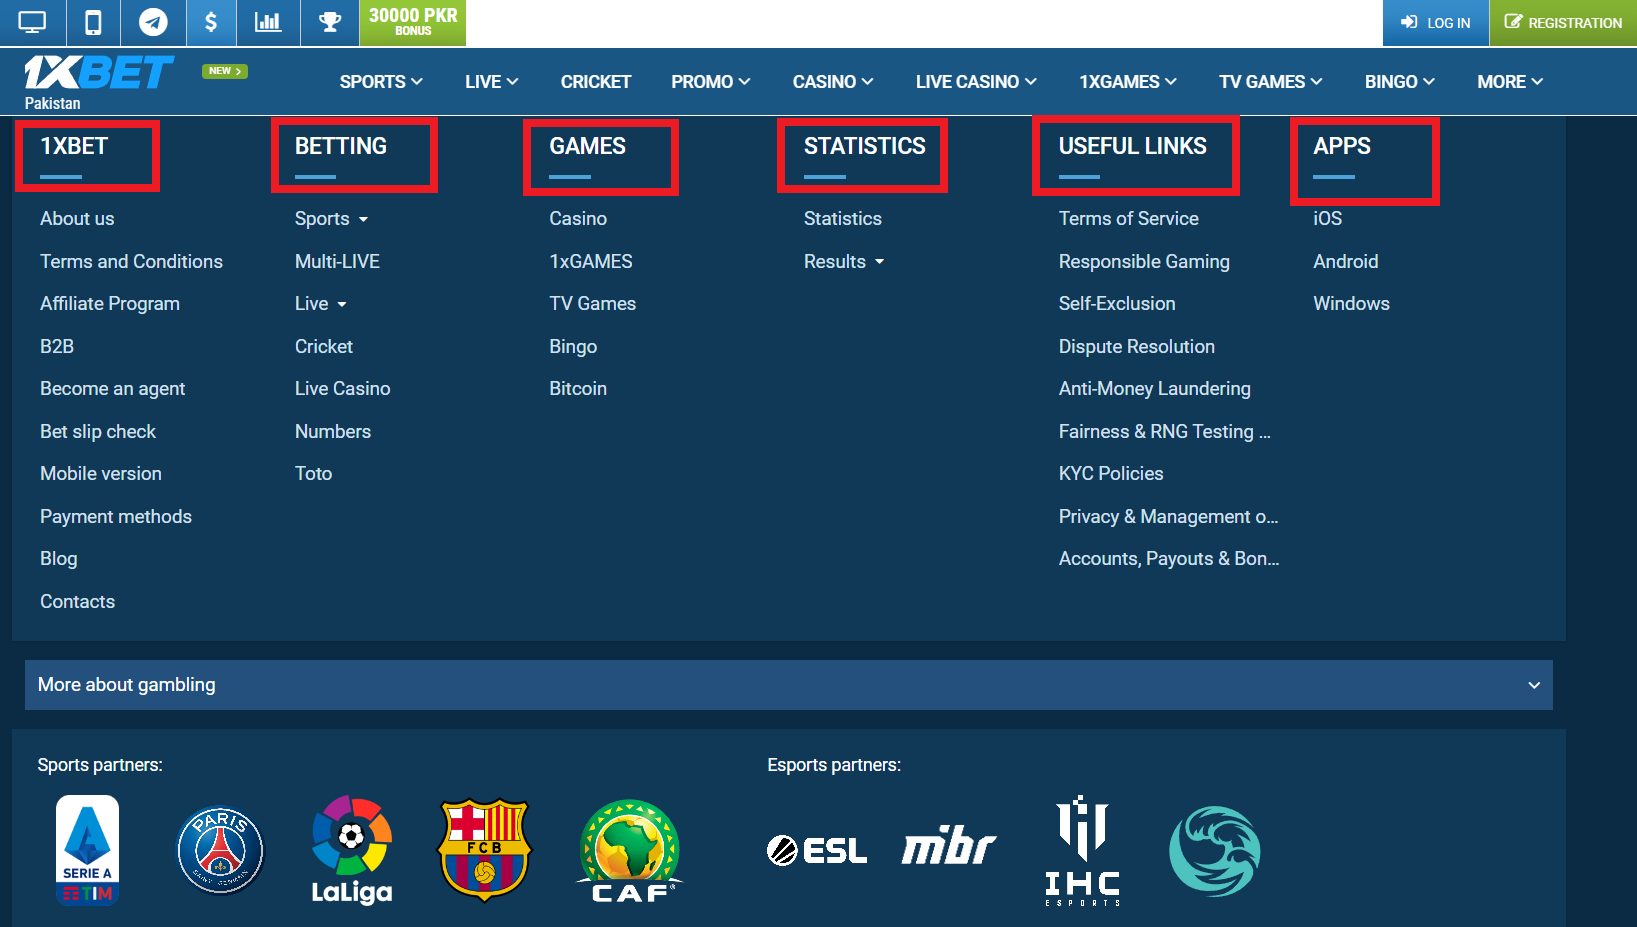
Task: Open the LIVE dropdown menu
Action: tap(491, 82)
